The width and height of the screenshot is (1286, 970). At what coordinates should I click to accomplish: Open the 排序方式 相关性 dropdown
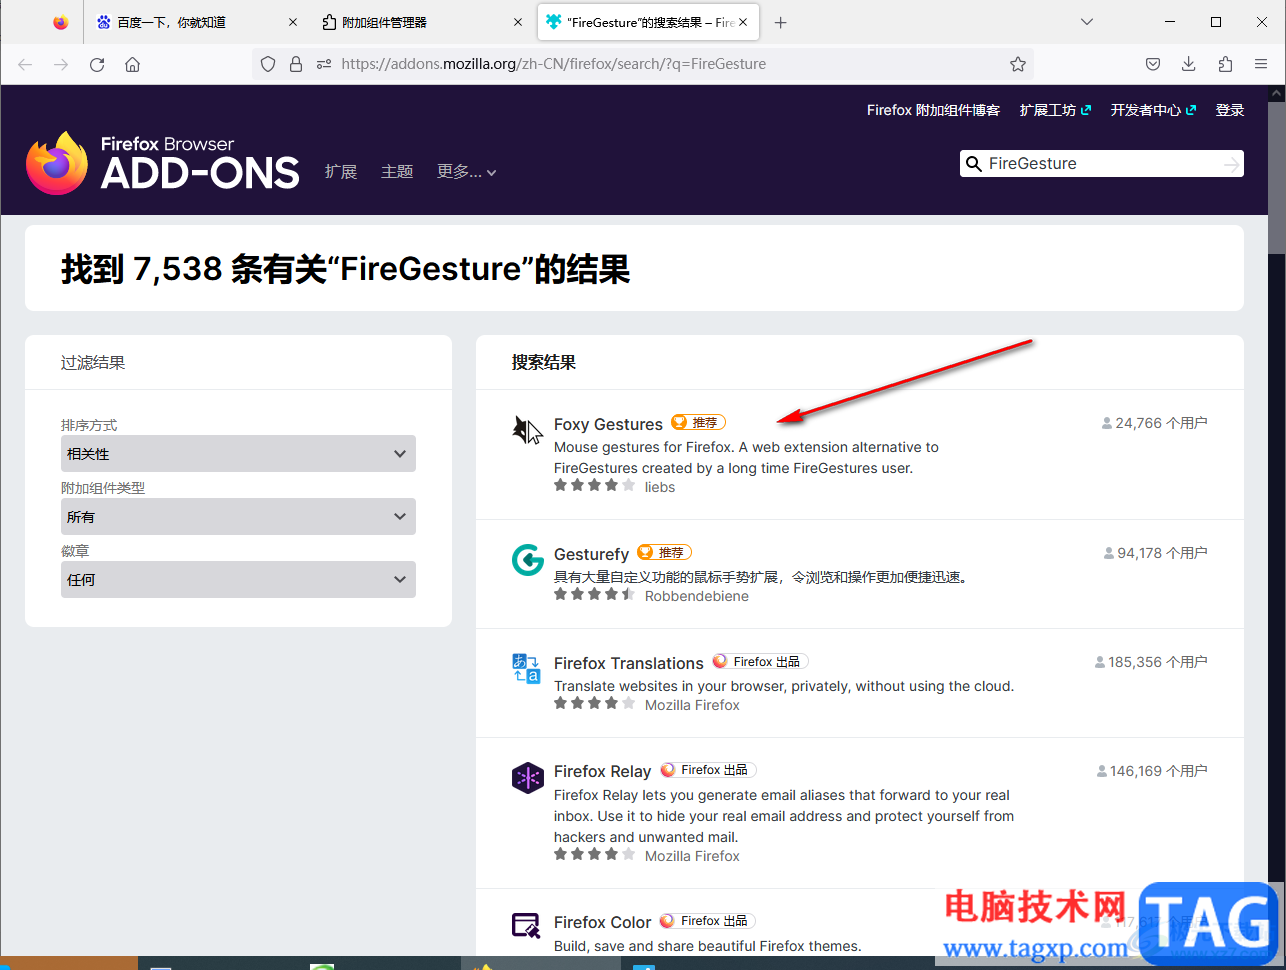point(238,454)
